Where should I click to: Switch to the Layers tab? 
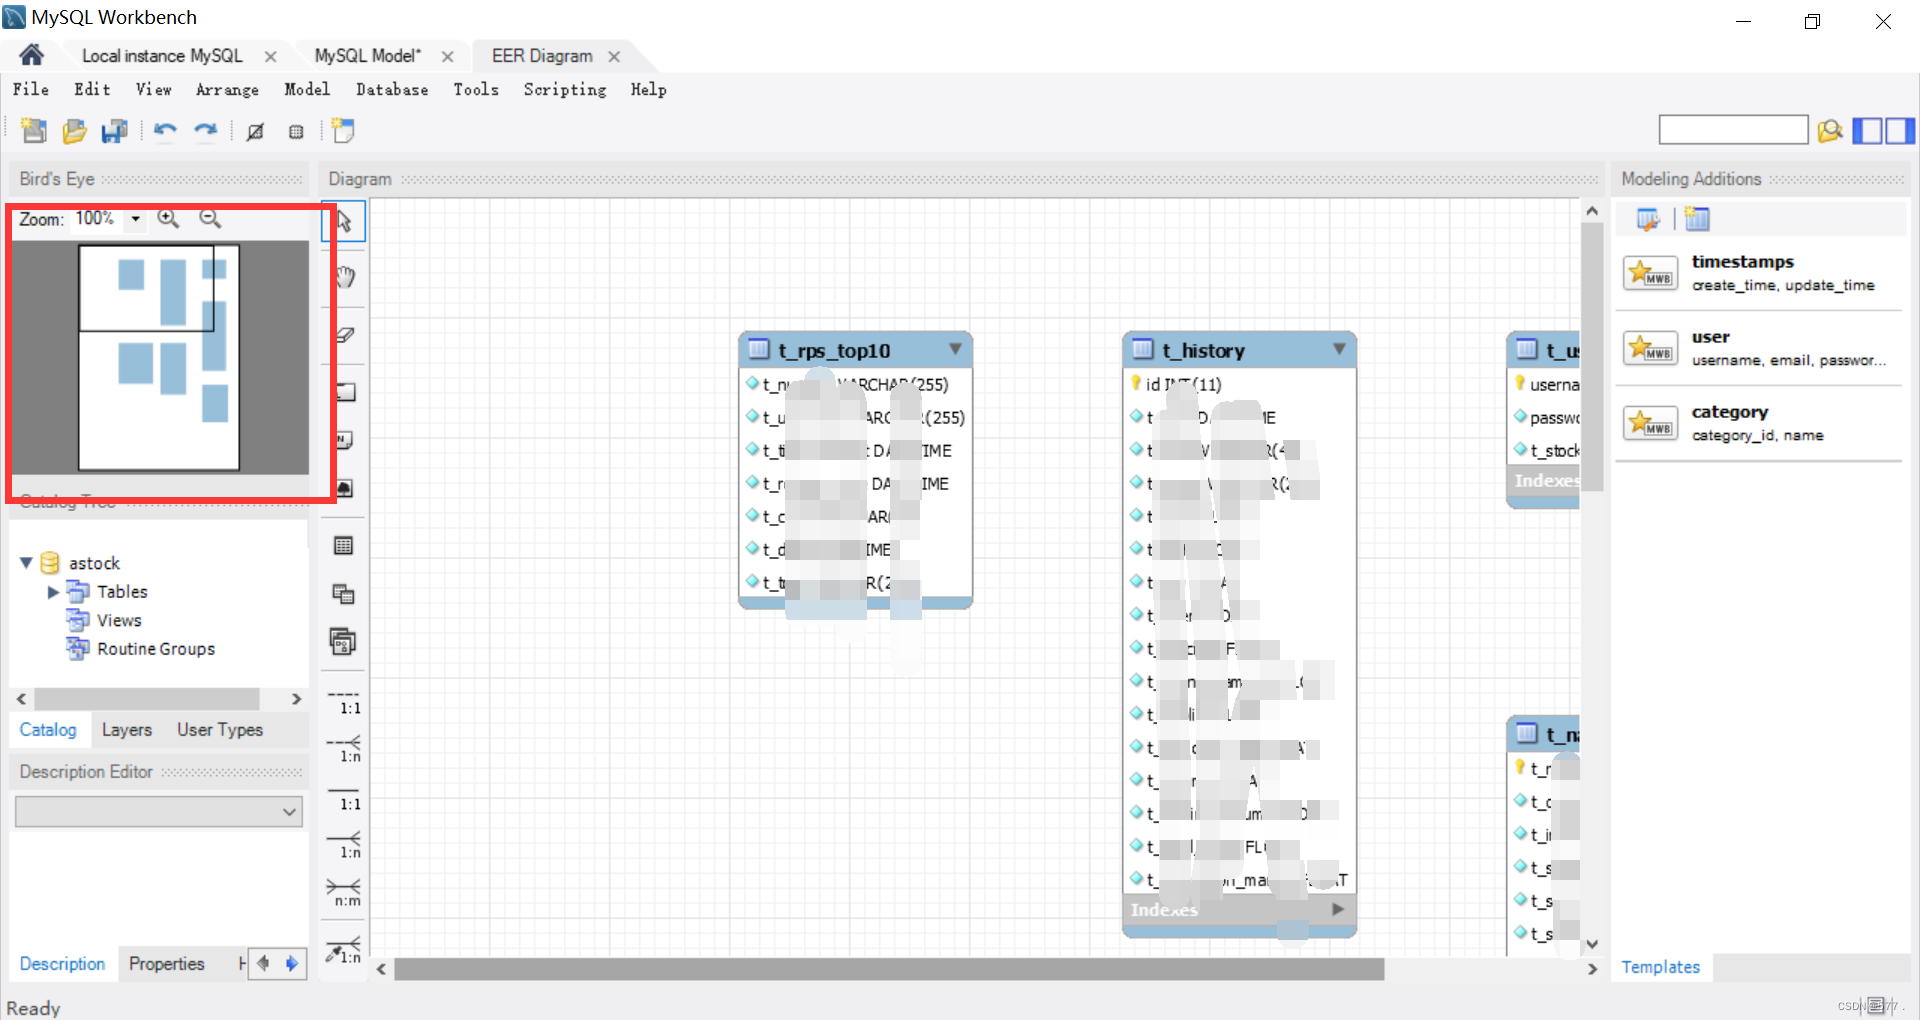pyautogui.click(x=127, y=730)
